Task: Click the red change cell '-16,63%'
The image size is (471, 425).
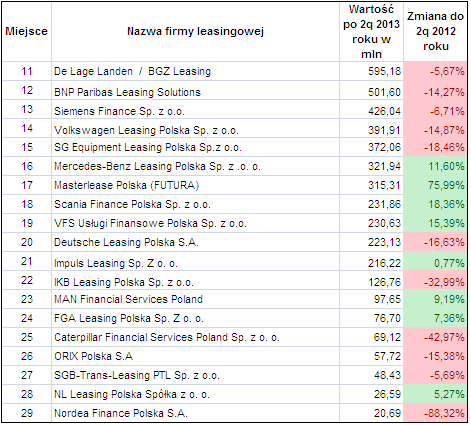Action: tap(435, 242)
